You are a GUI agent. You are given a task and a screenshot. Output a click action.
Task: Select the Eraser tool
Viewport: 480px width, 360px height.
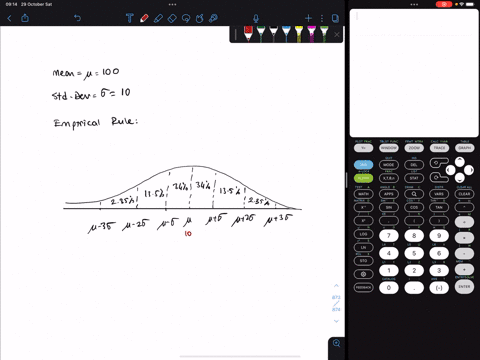point(172,18)
